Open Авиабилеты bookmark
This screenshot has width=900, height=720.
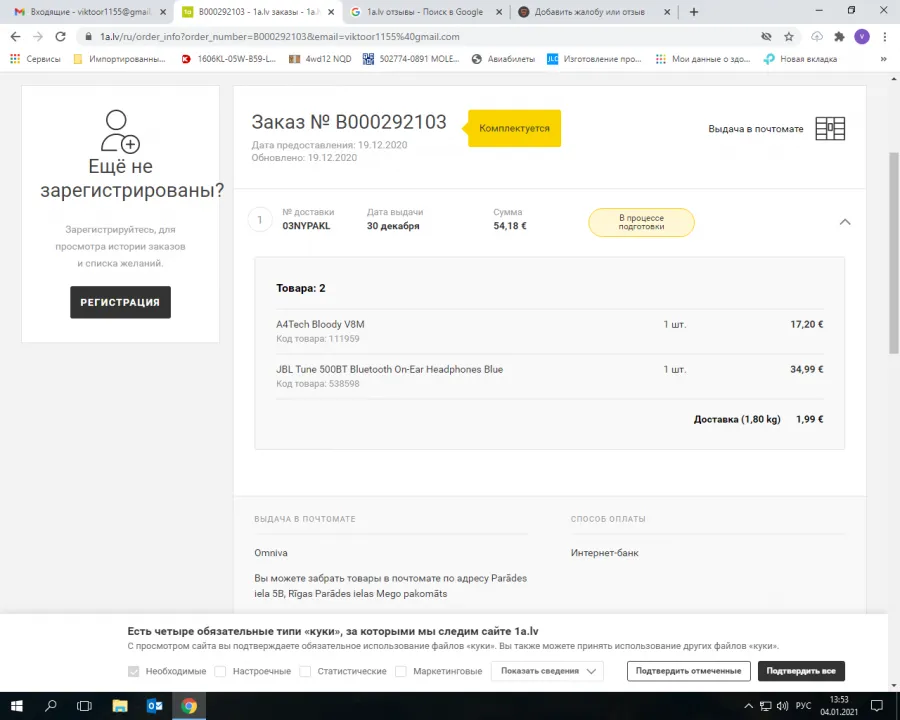click(503, 59)
